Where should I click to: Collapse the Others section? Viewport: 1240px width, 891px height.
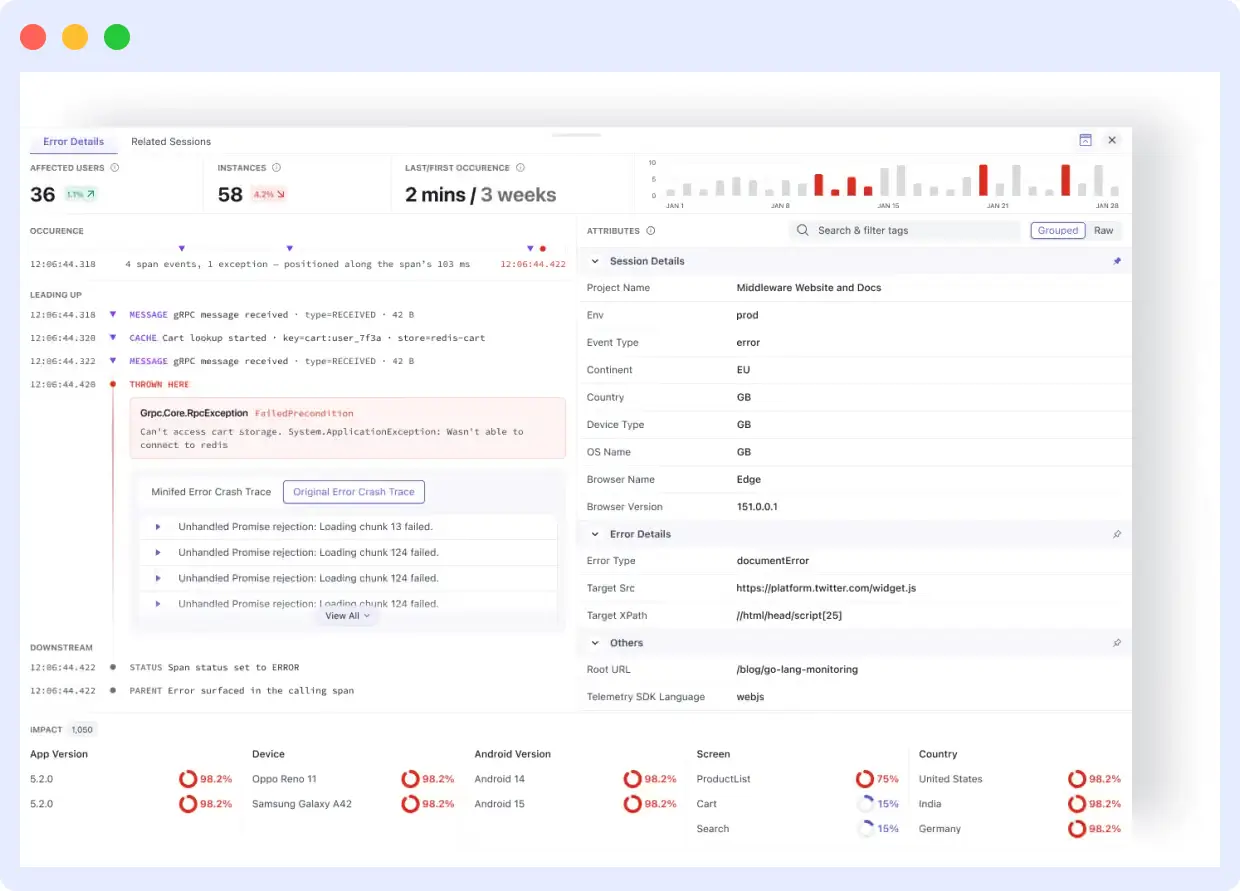point(596,643)
